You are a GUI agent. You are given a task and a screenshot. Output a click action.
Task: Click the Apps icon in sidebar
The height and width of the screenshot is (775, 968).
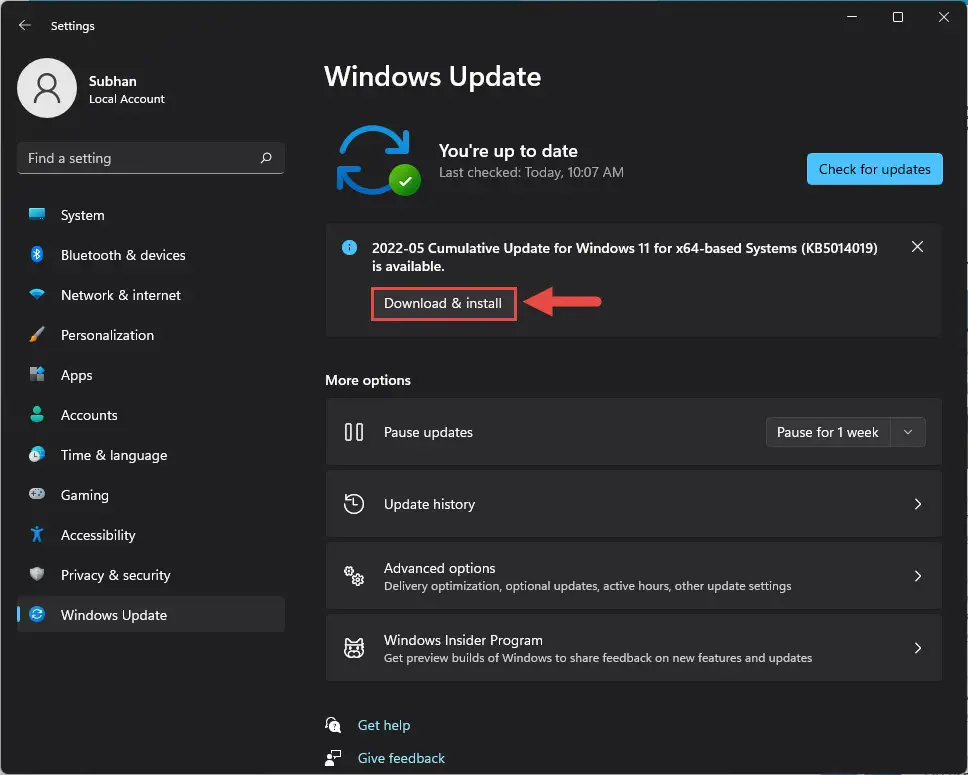[37, 374]
